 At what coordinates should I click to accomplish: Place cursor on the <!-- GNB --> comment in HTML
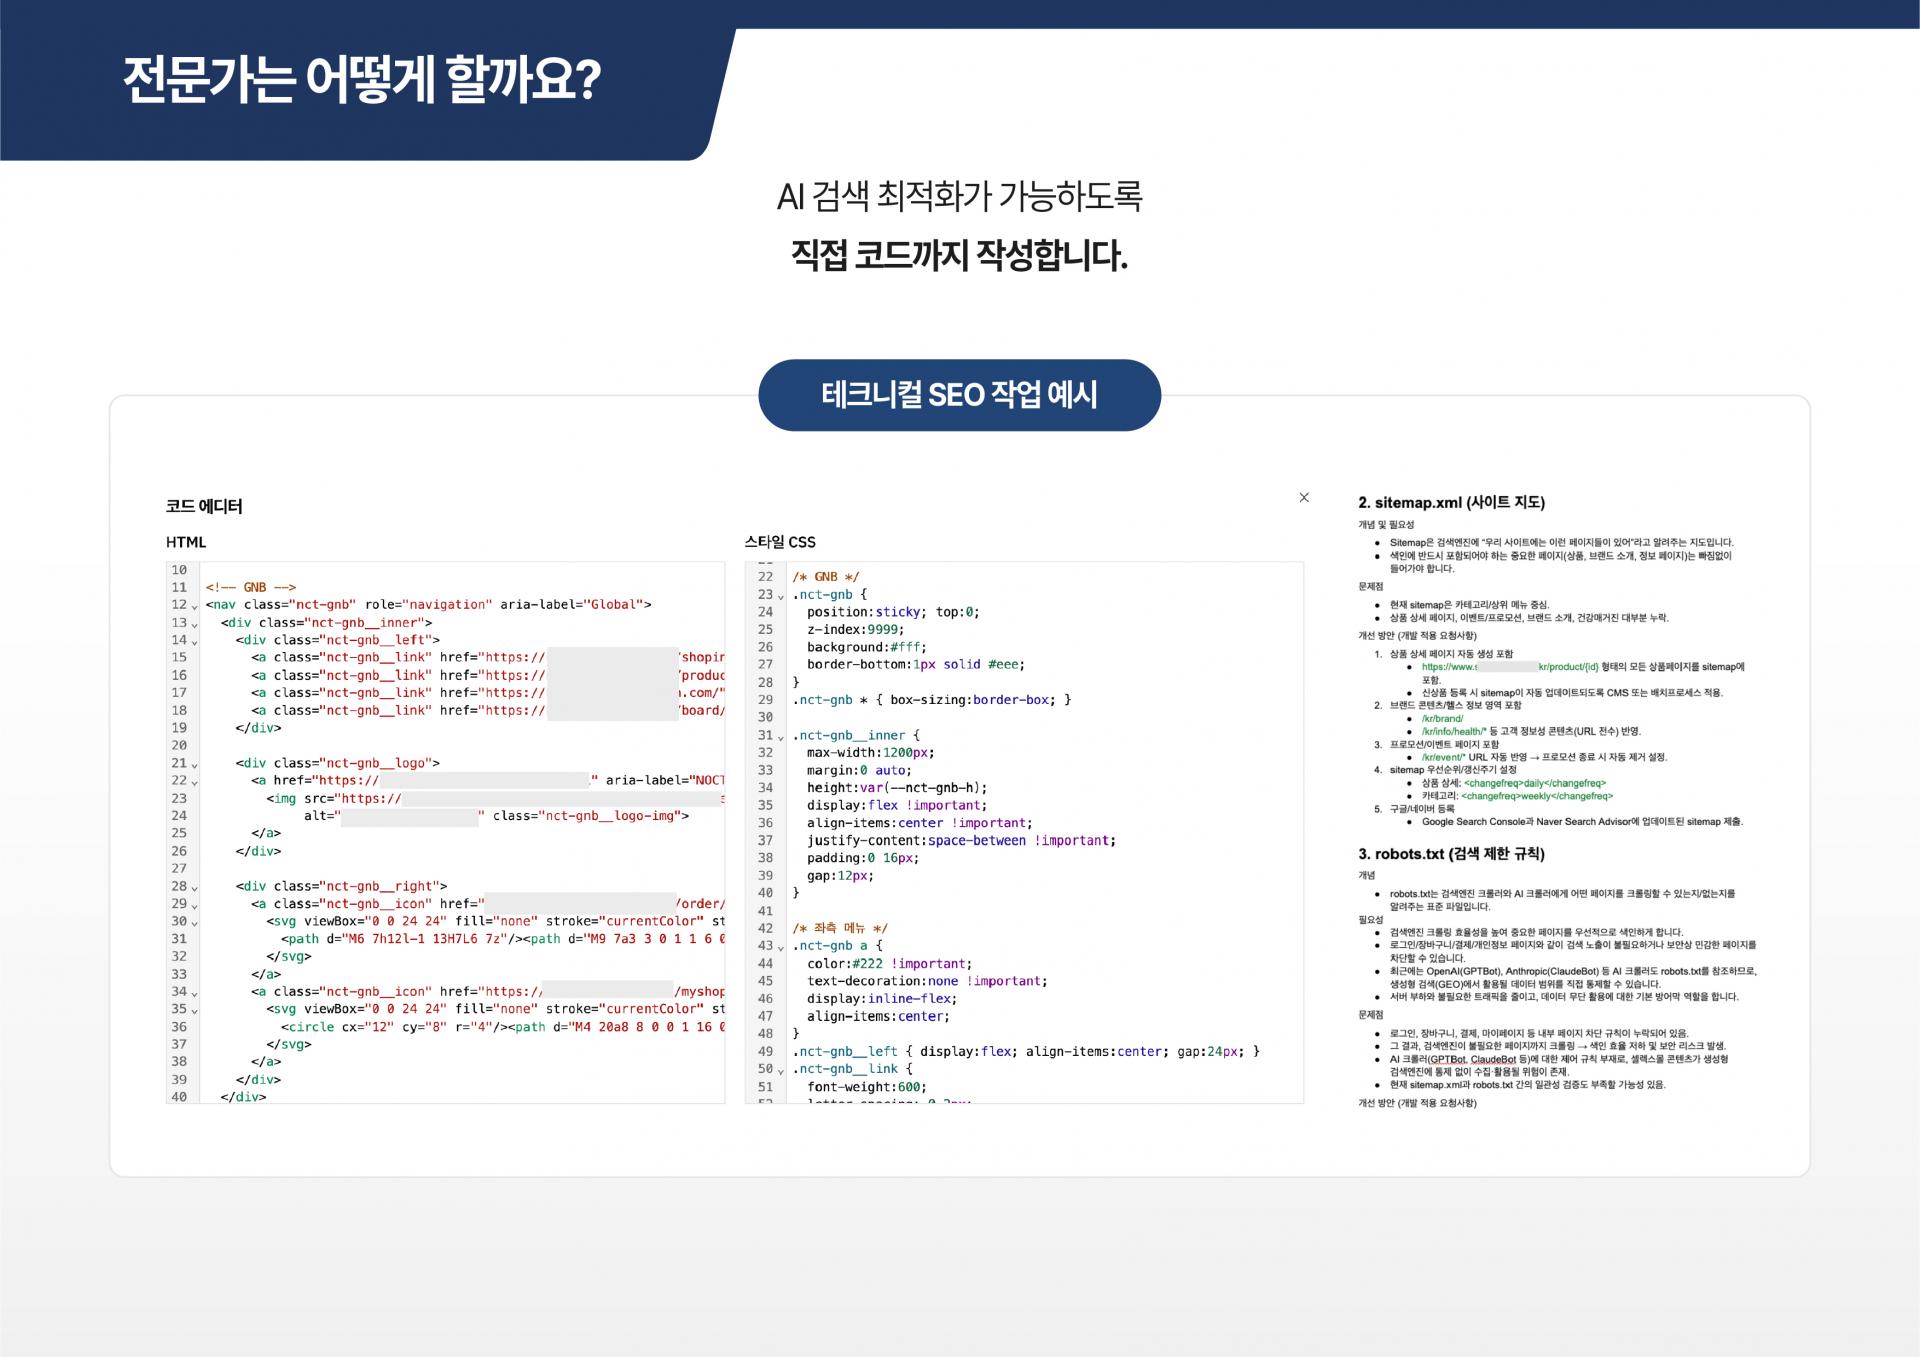click(251, 587)
